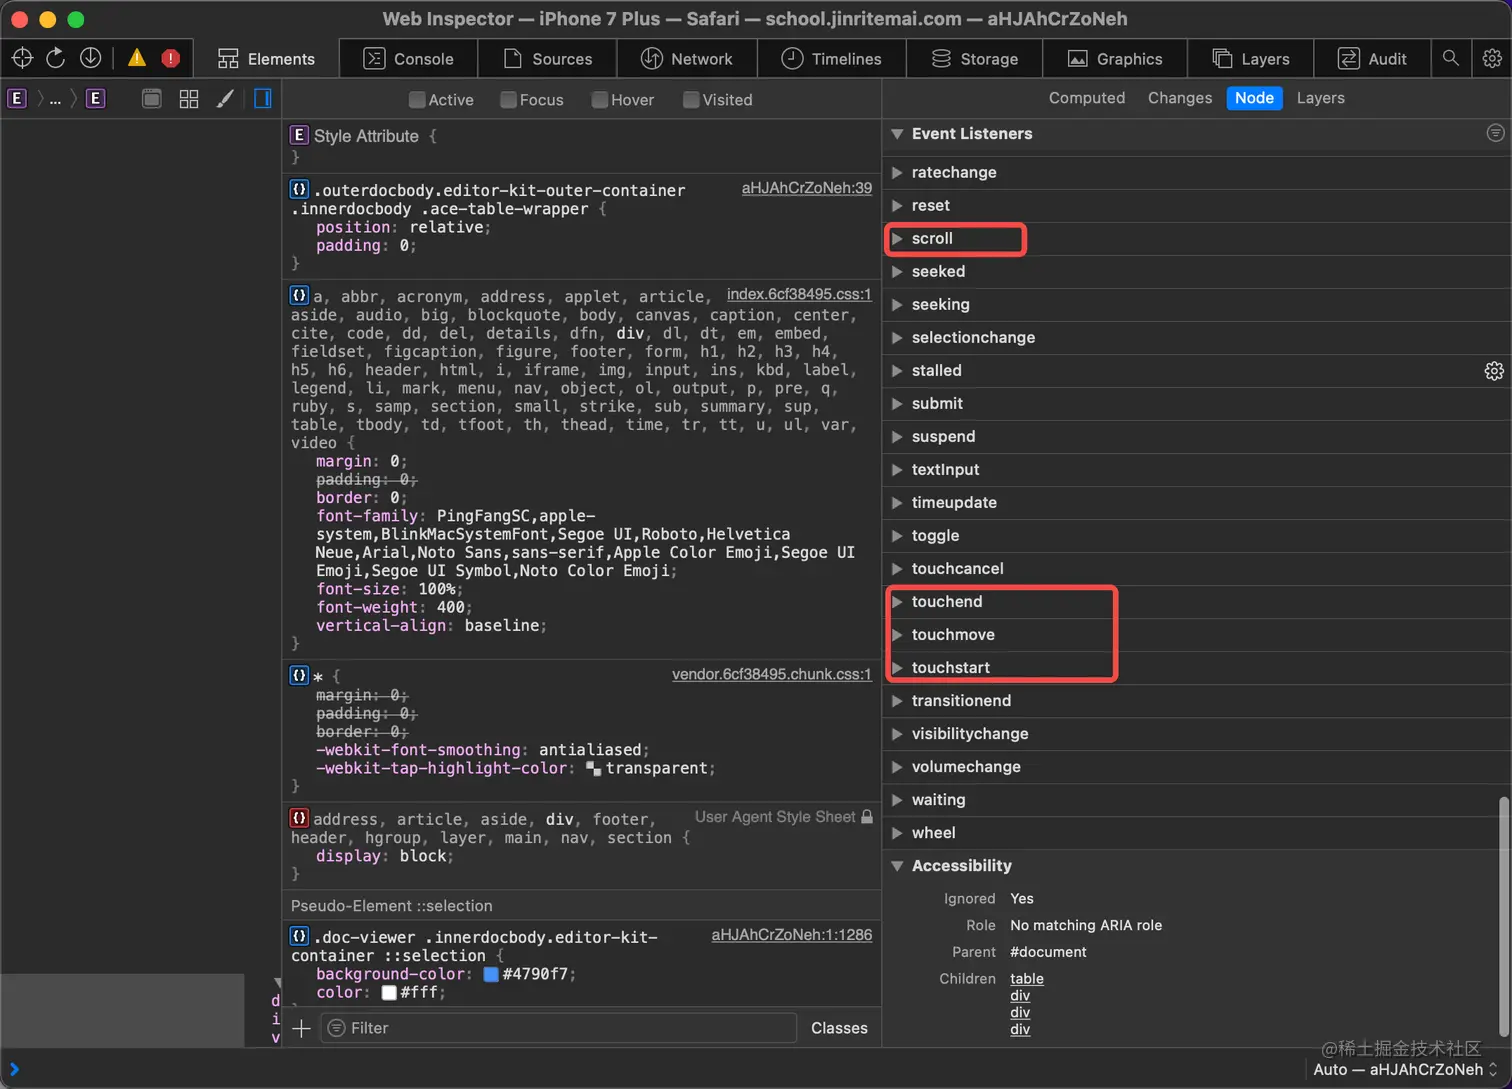Open the Audit tab
The width and height of the screenshot is (1512, 1089).
coord(1372,59)
